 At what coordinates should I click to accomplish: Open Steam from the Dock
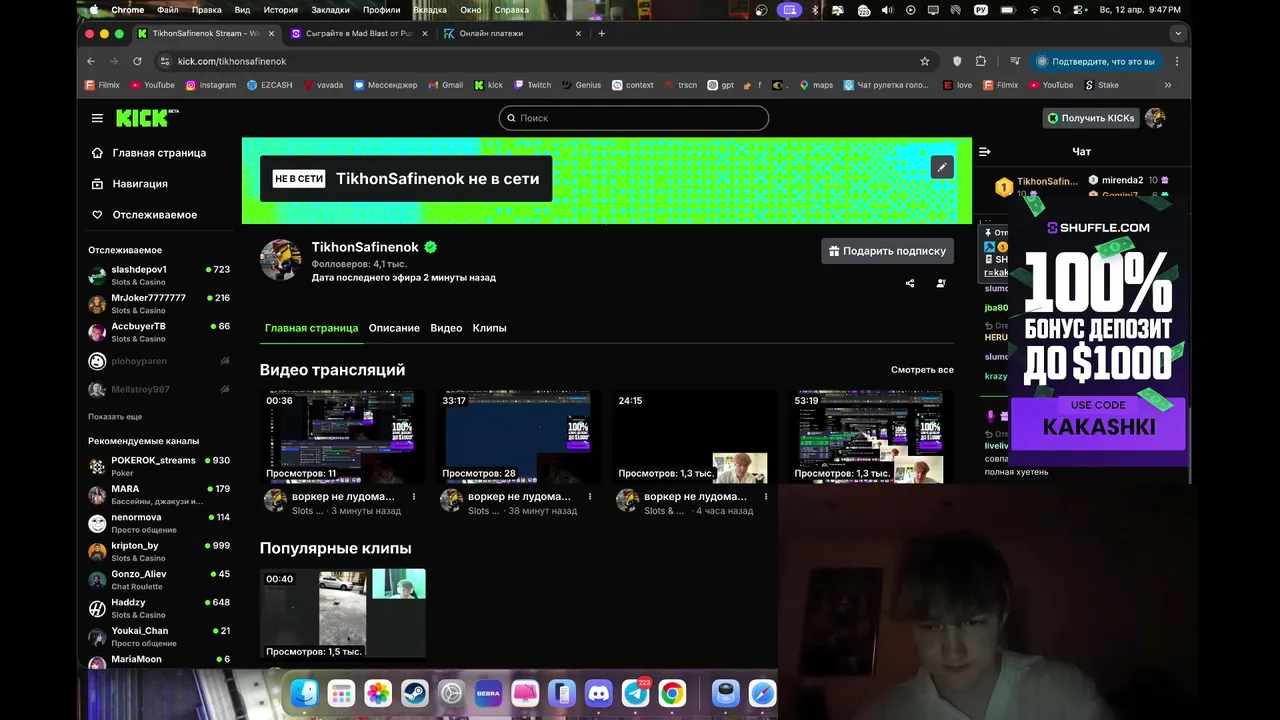tap(414, 693)
